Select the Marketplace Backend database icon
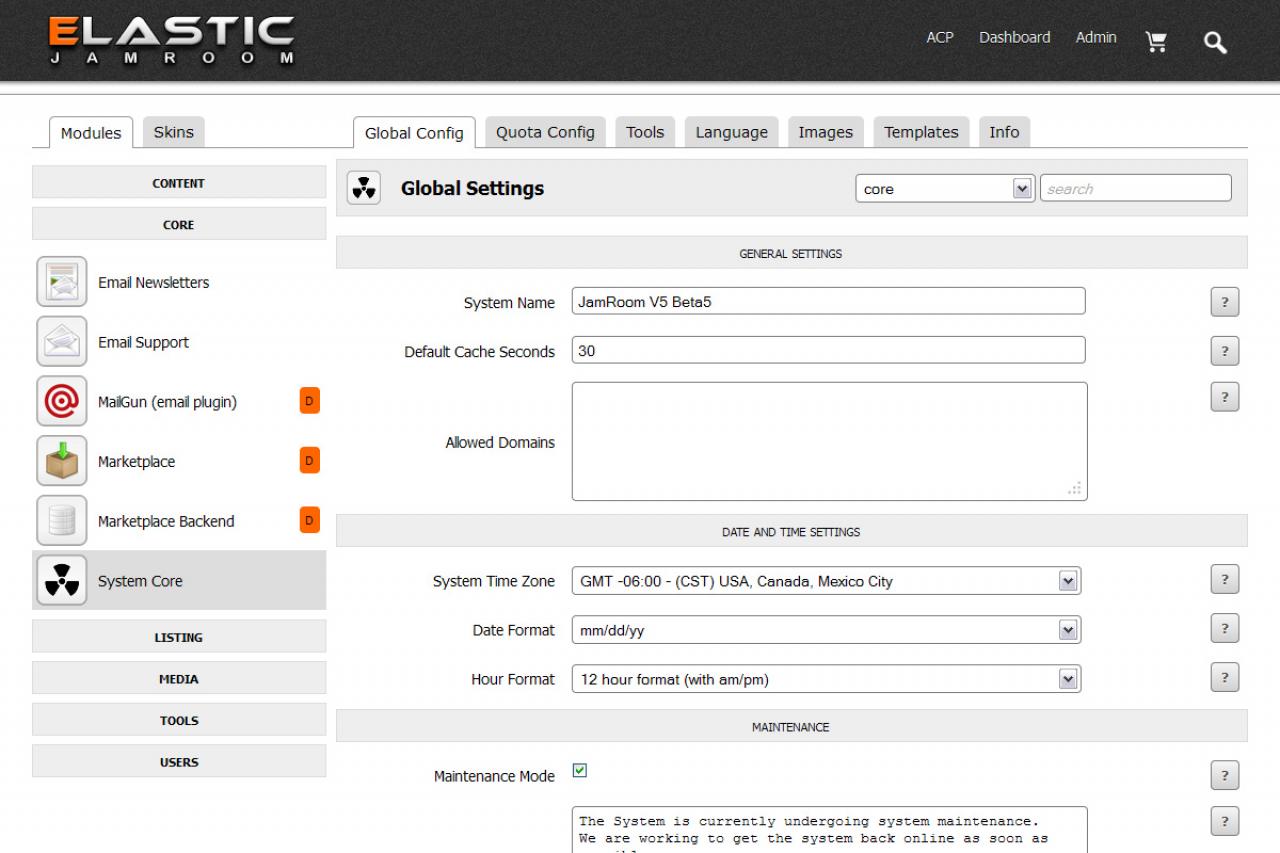This screenshot has height=853, width=1280. (62, 521)
